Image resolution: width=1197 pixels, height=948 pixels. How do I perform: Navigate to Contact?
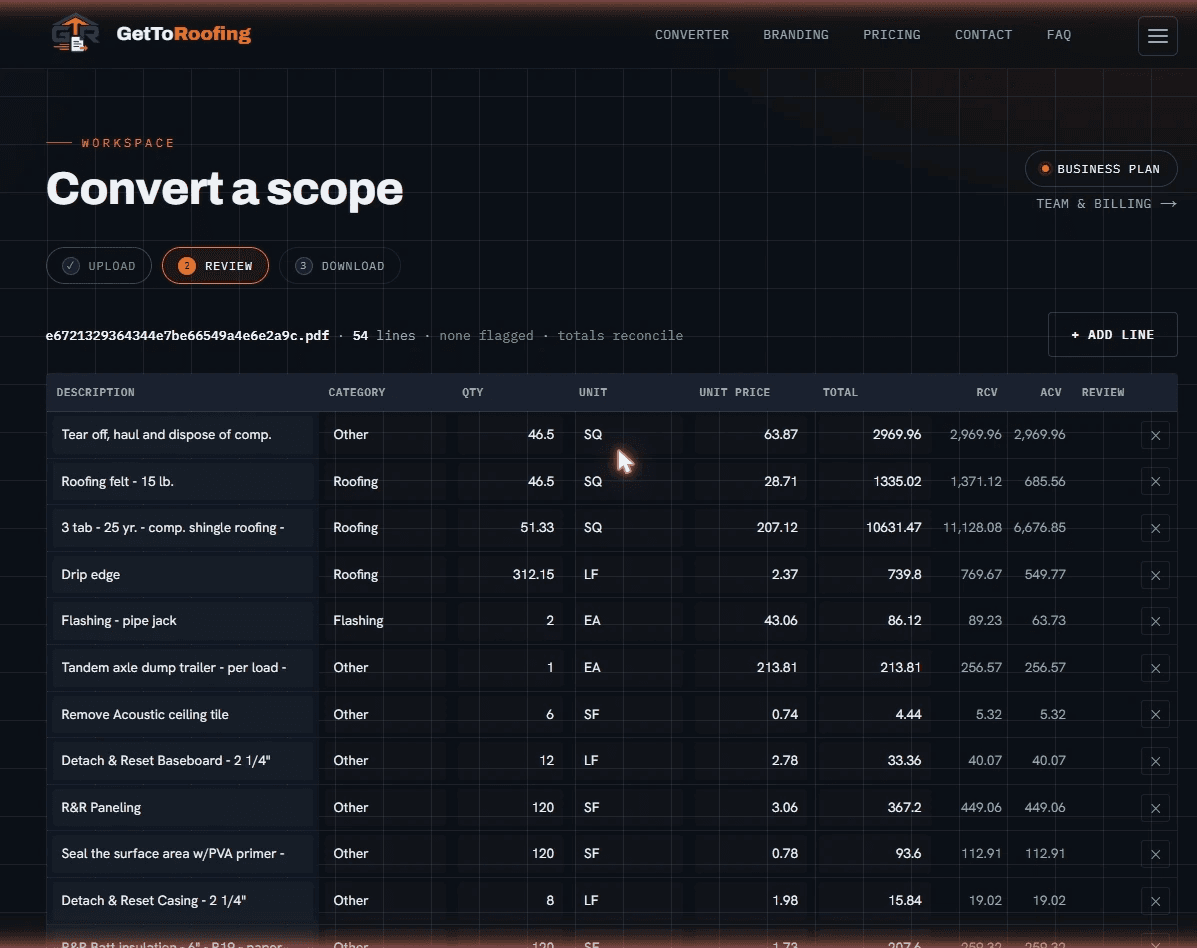(983, 34)
